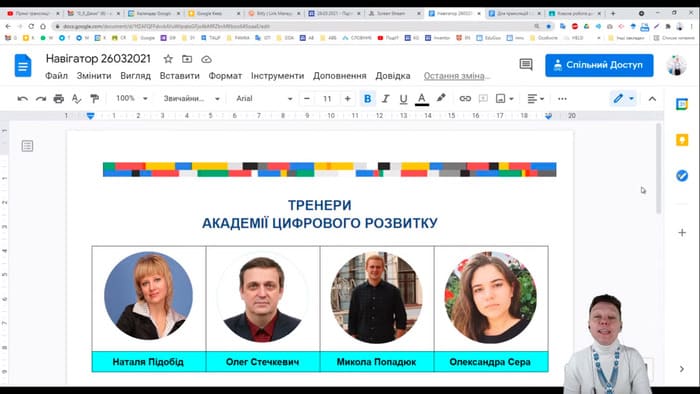Viewport: 700px width, 394px height.
Task: Open the text color picker
Action: click(421, 99)
